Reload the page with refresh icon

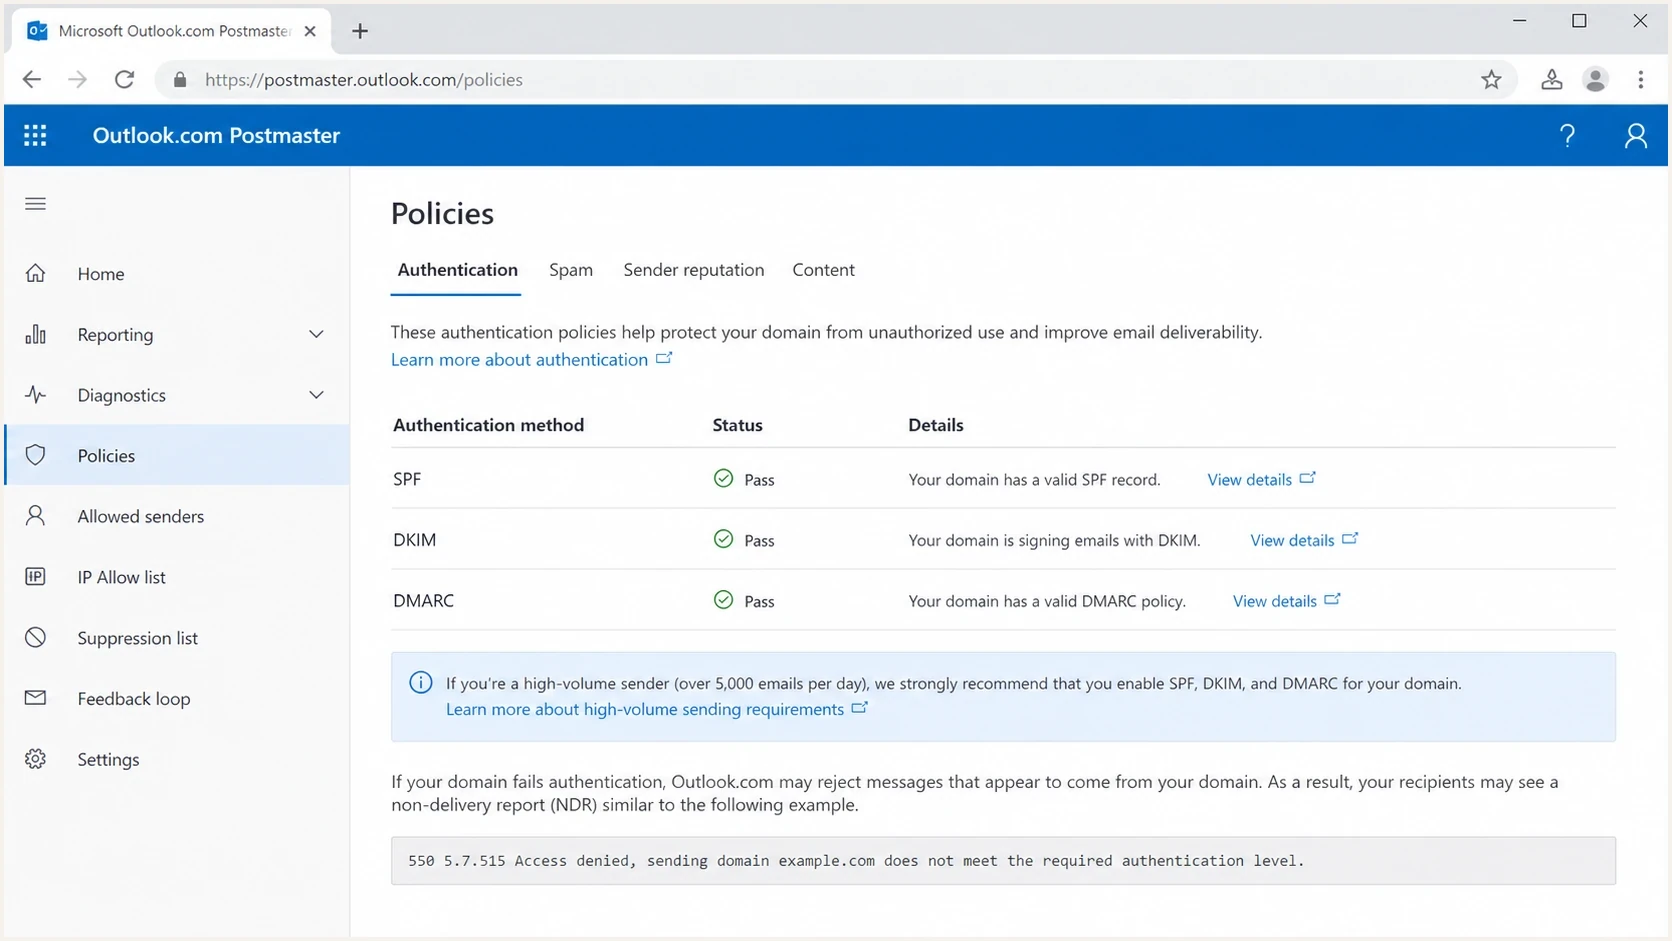point(124,80)
